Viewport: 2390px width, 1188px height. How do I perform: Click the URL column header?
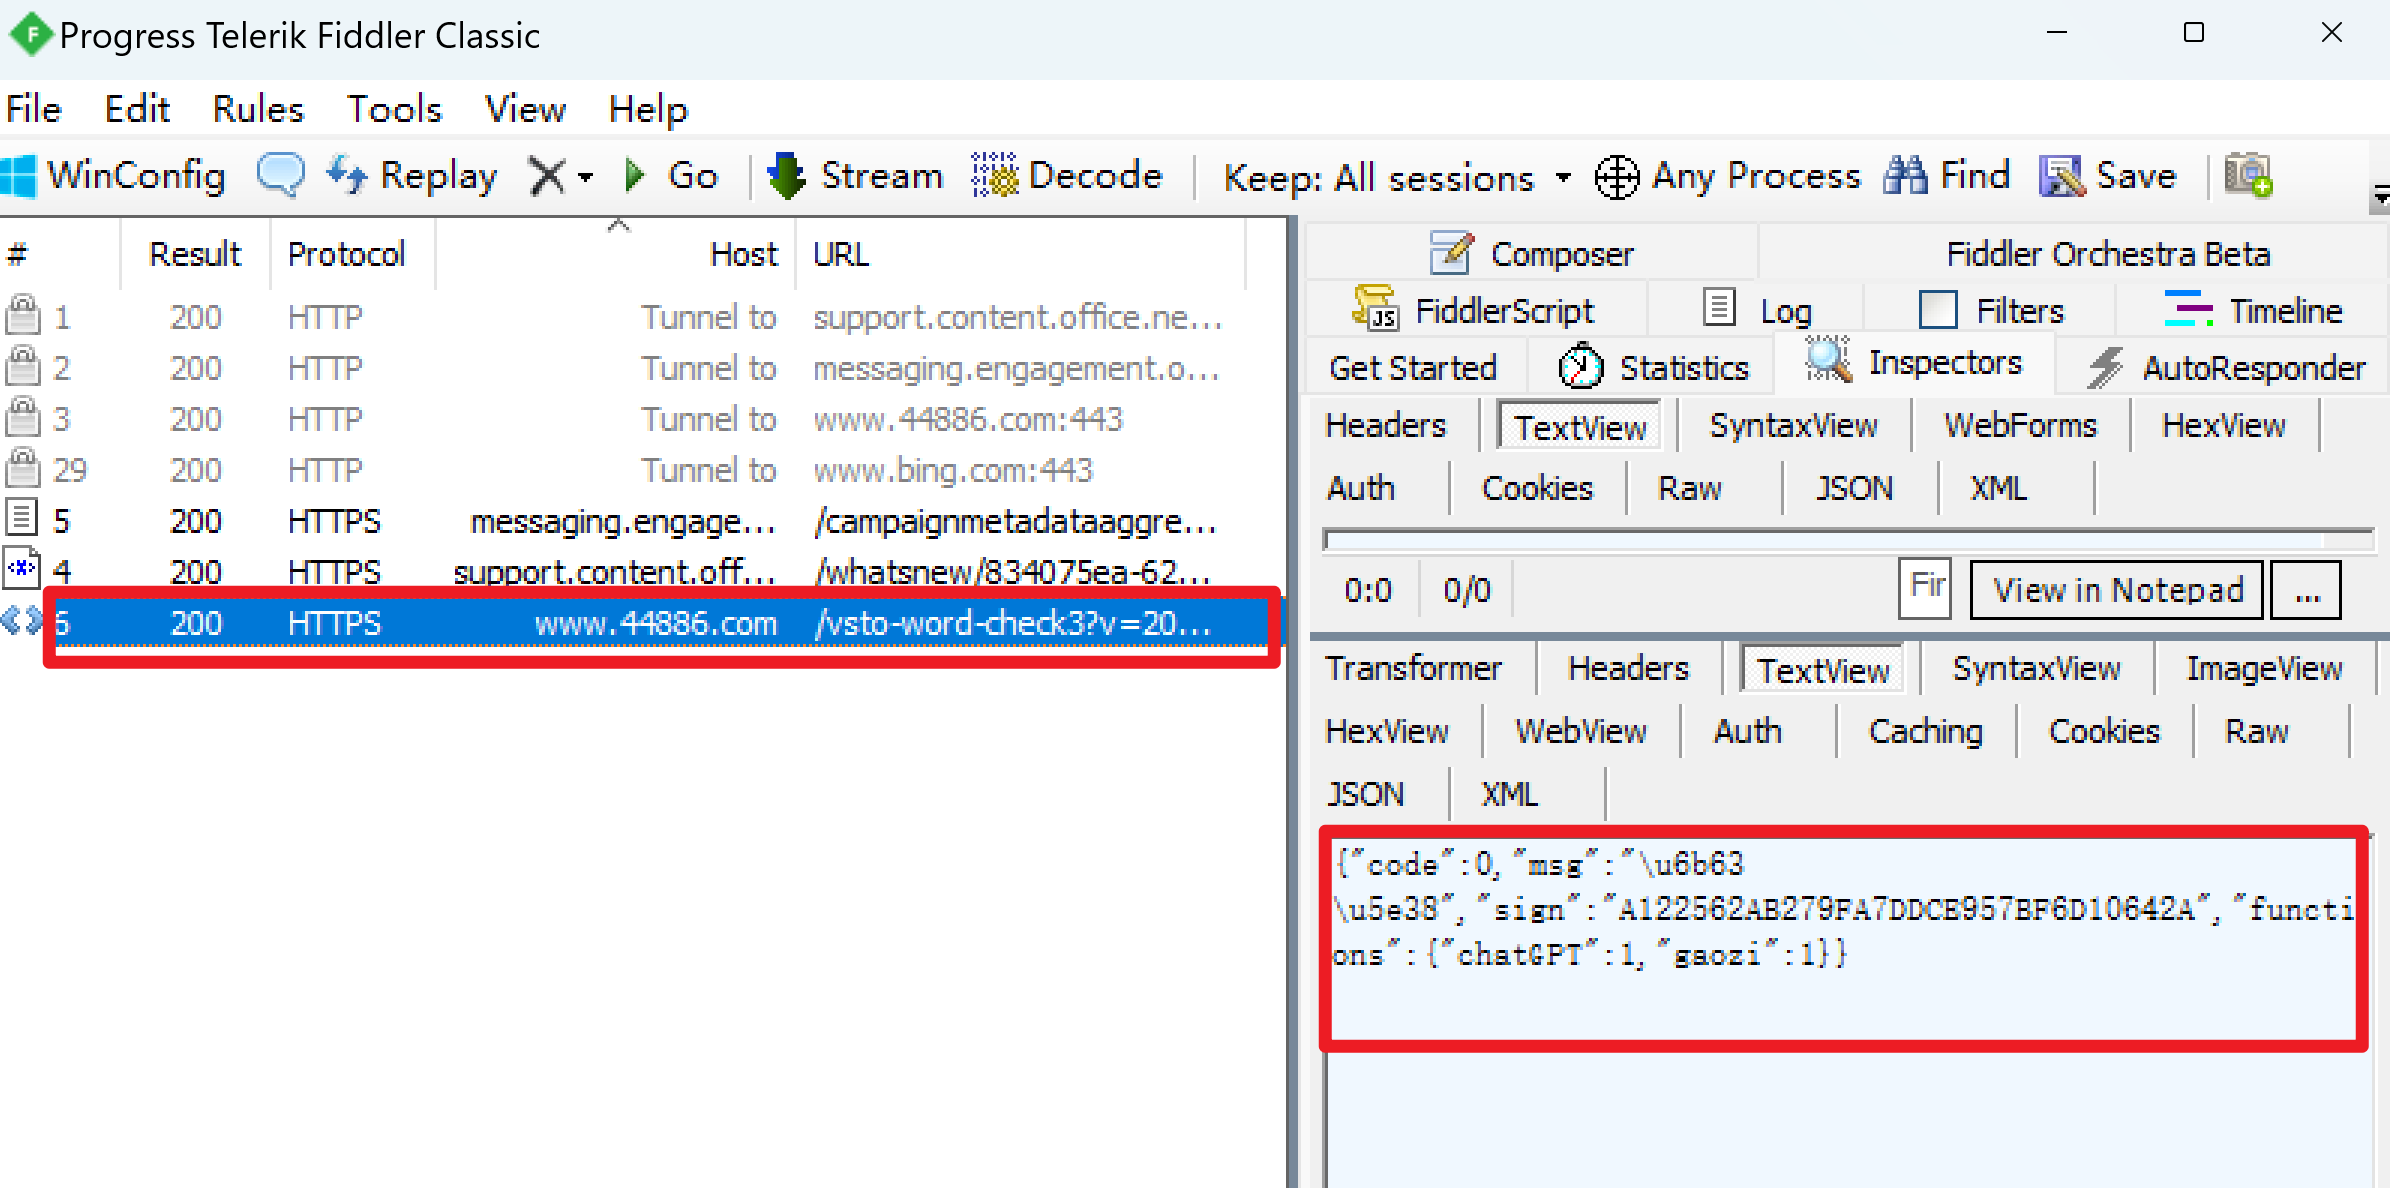pos(1020,254)
